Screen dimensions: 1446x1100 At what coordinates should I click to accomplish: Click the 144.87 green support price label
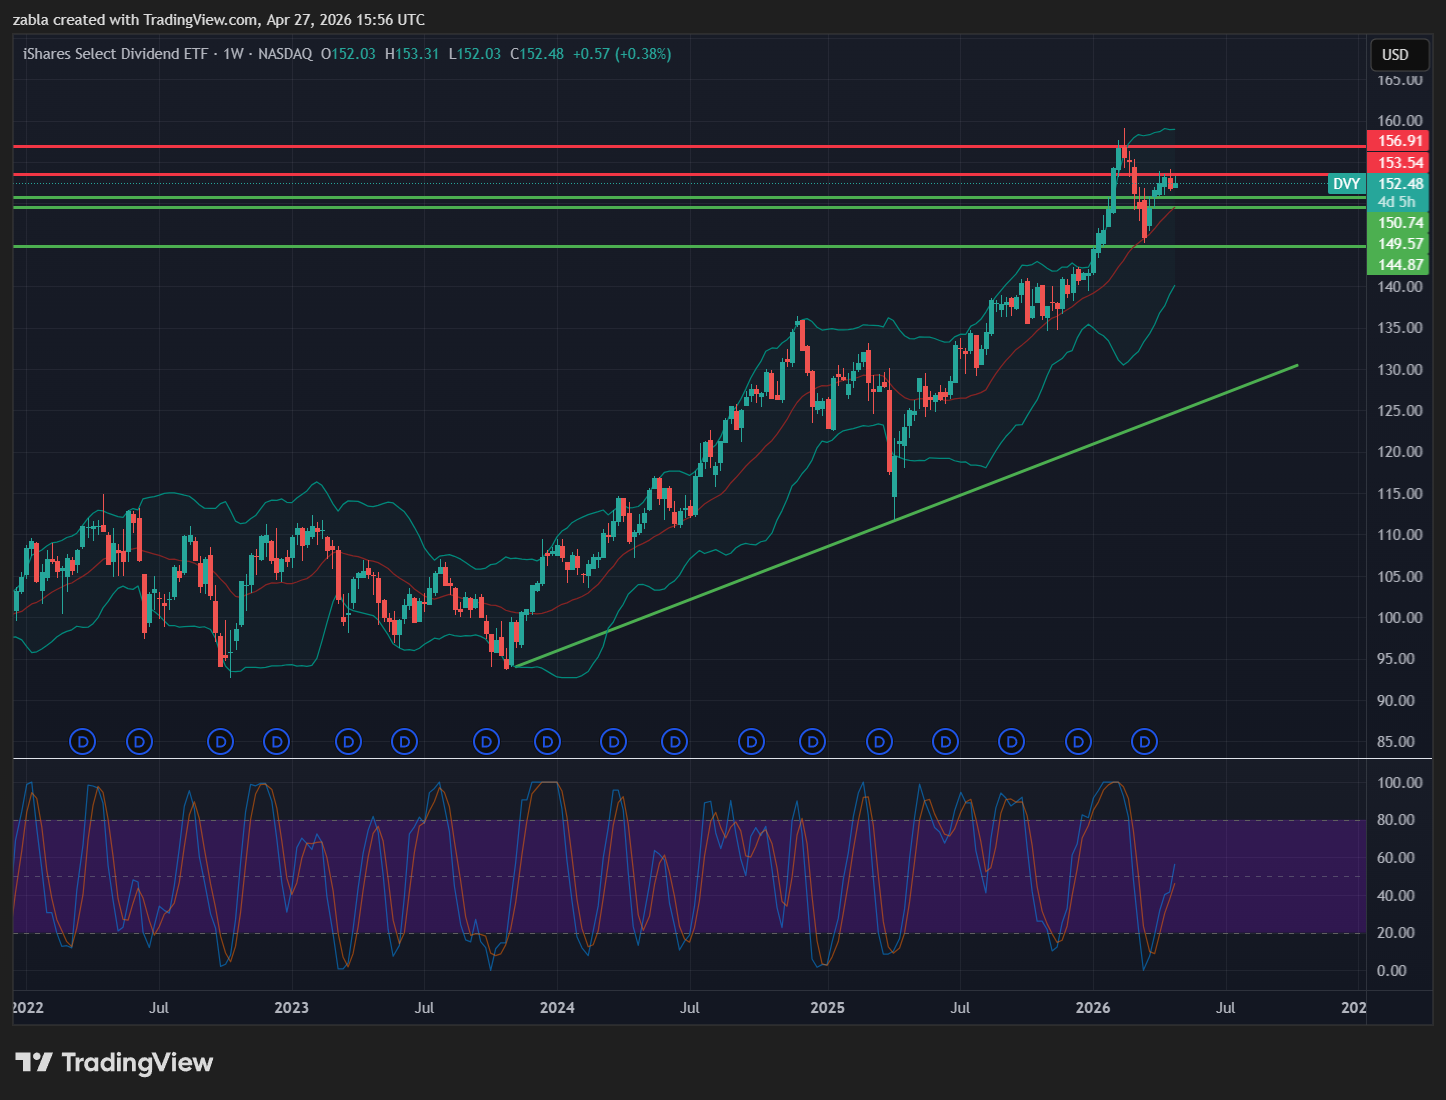tap(1399, 265)
